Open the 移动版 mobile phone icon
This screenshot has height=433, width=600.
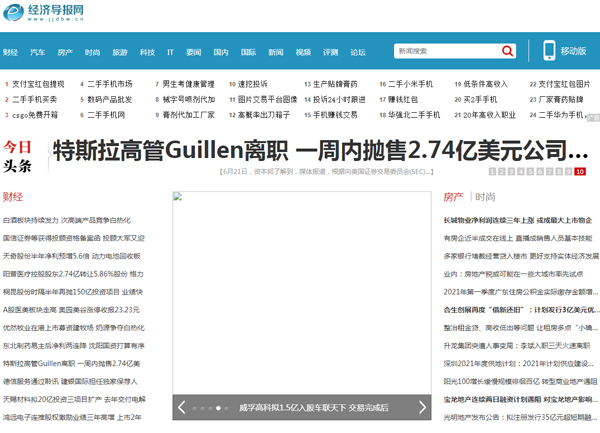[549, 50]
